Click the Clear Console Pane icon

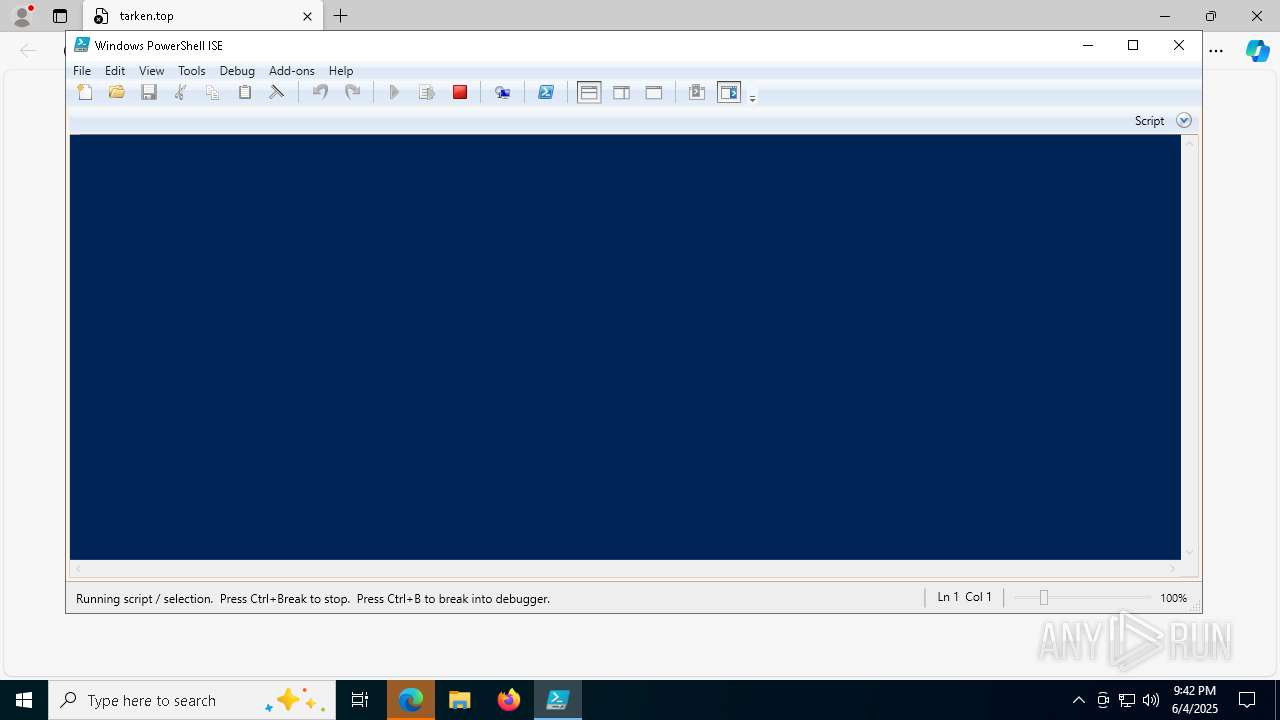tap(277, 92)
